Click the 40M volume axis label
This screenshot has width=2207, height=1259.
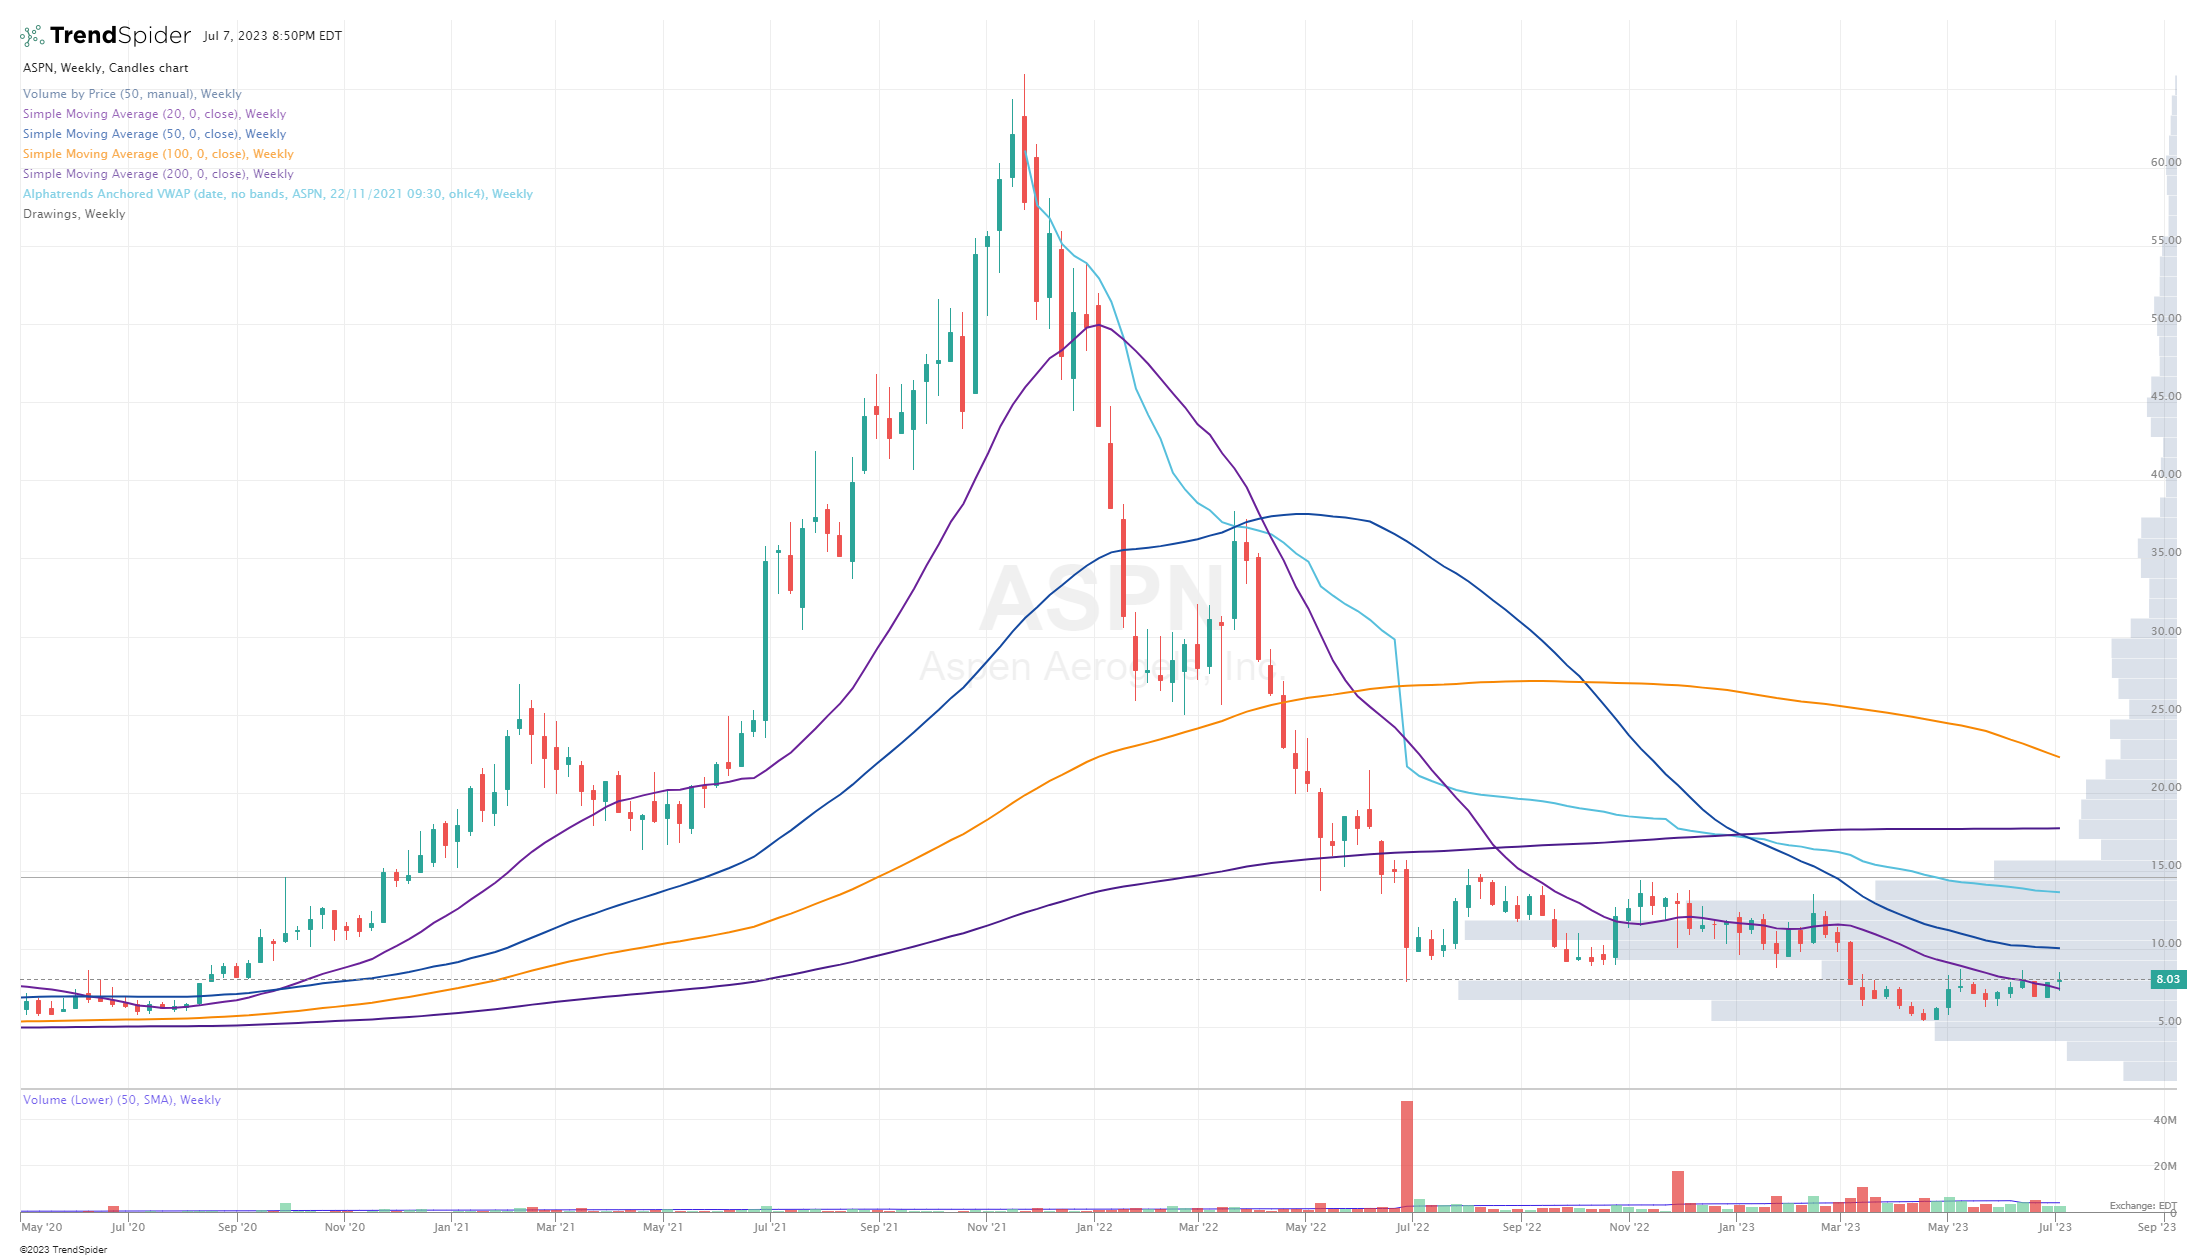[x=2165, y=1120]
